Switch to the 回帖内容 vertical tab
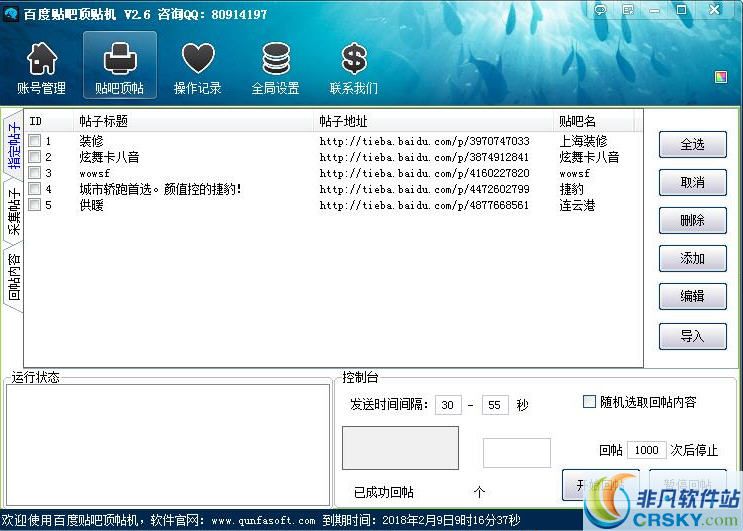743x531 pixels. tap(14, 277)
